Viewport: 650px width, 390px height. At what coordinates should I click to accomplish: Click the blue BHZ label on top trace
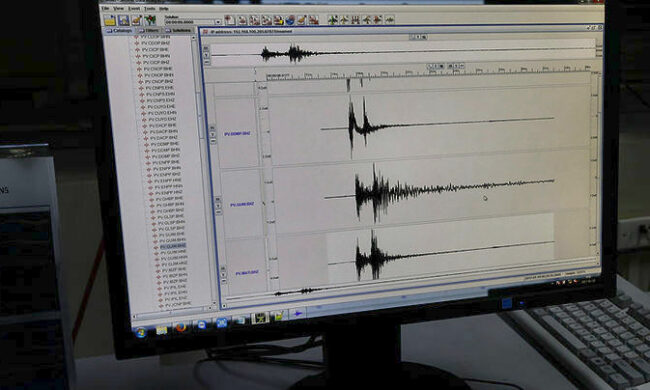click(x=237, y=134)
